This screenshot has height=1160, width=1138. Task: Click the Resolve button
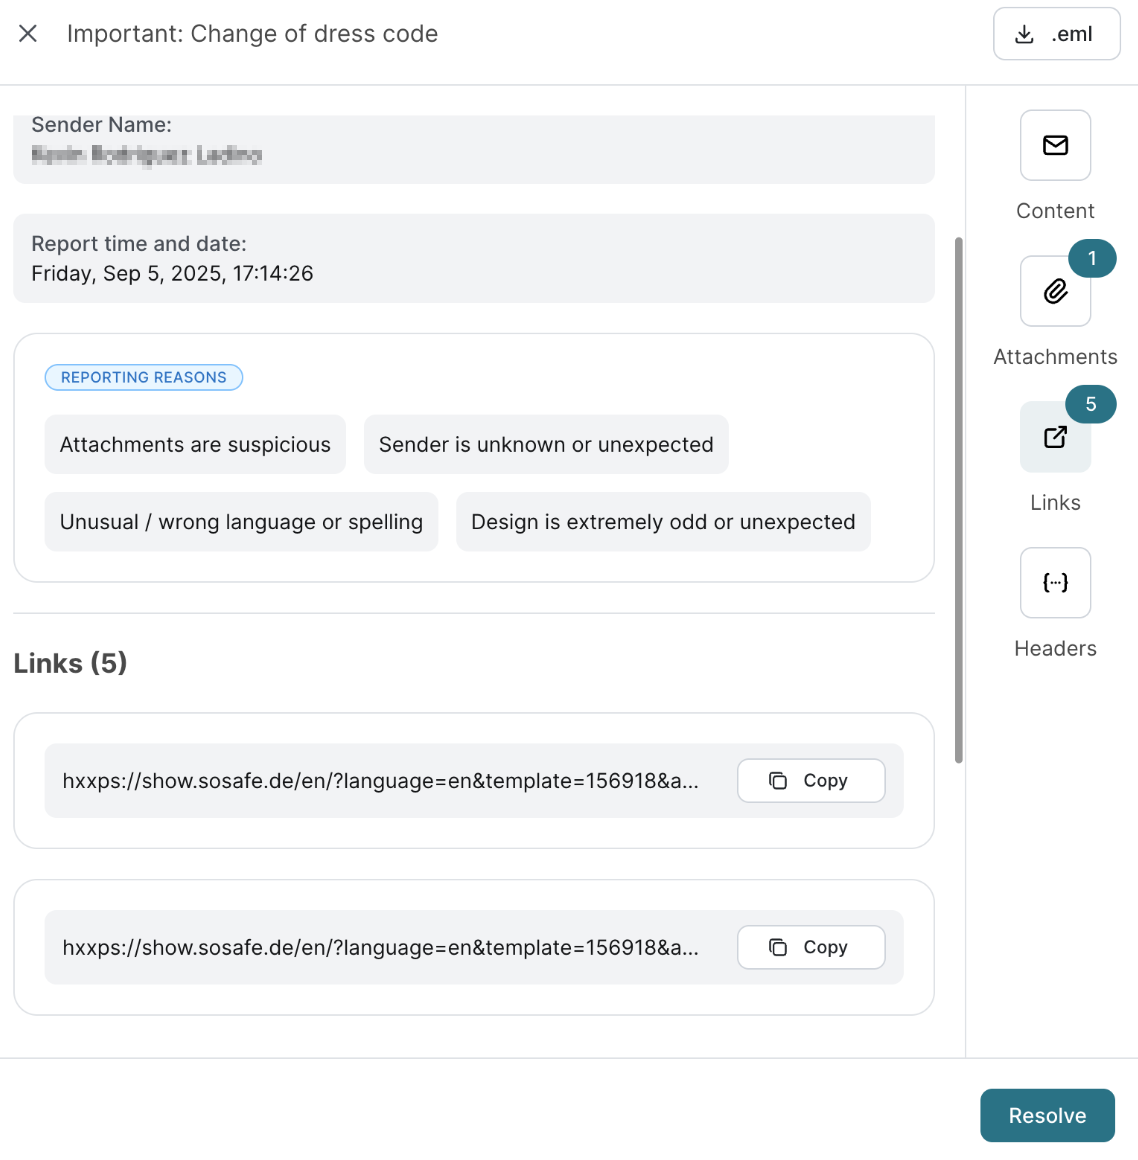coord(1047,1116)
